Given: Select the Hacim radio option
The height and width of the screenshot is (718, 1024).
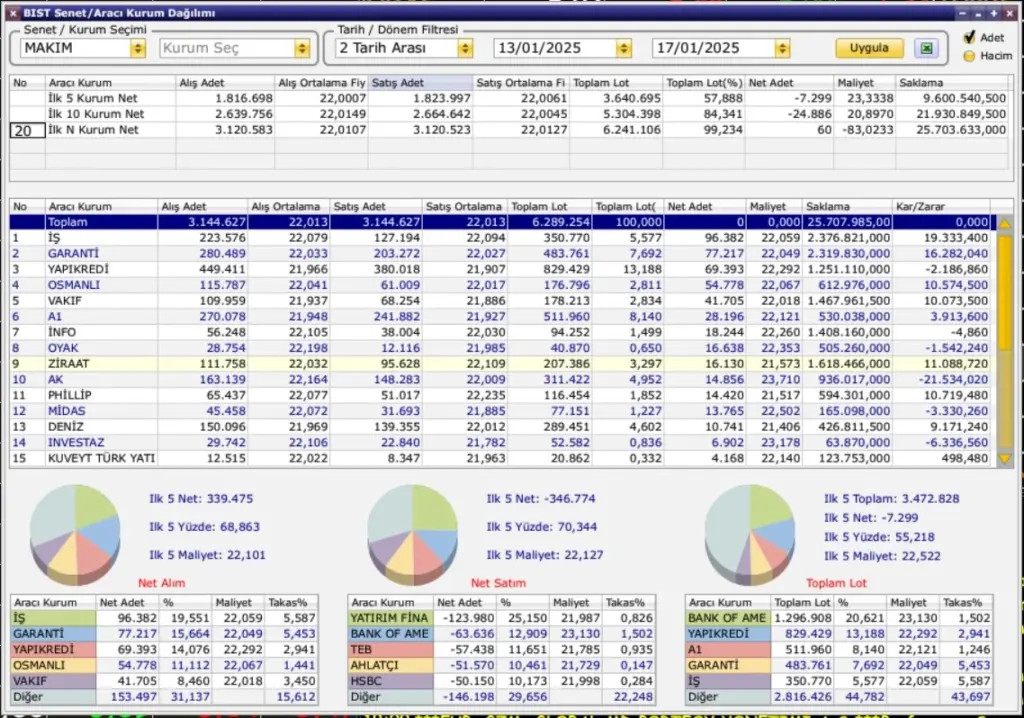Looking at the screenshot, I should pyautogui.click(x=969, y=56).
